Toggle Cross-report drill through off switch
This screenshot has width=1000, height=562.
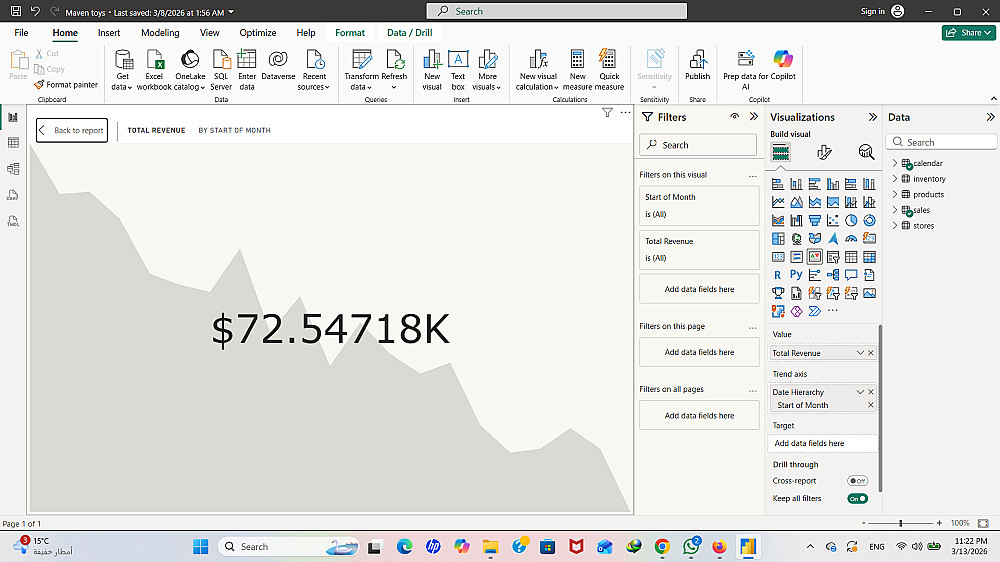(x=857, y=481)
